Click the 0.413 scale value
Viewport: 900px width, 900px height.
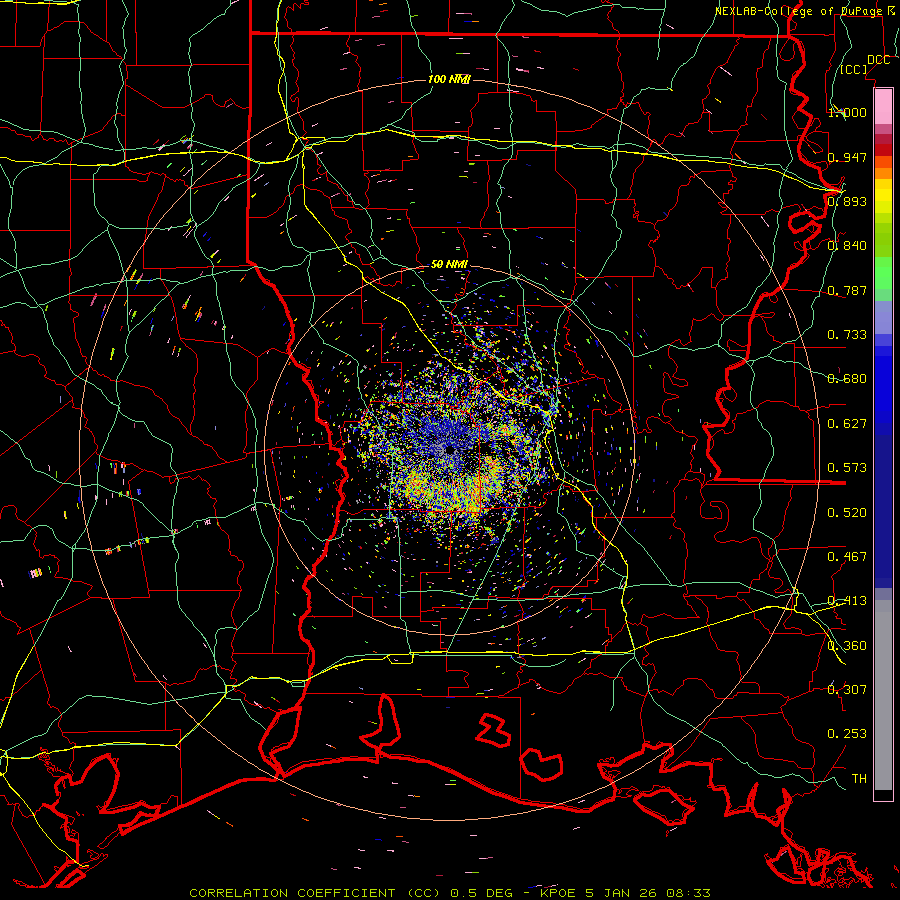click(x=847, y=601)
